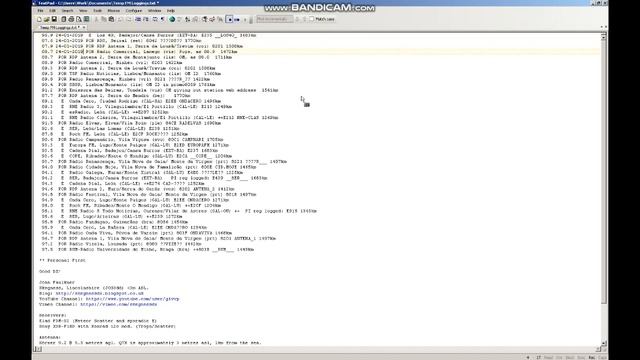Click the Cut scissors icon

click(97, 19)
